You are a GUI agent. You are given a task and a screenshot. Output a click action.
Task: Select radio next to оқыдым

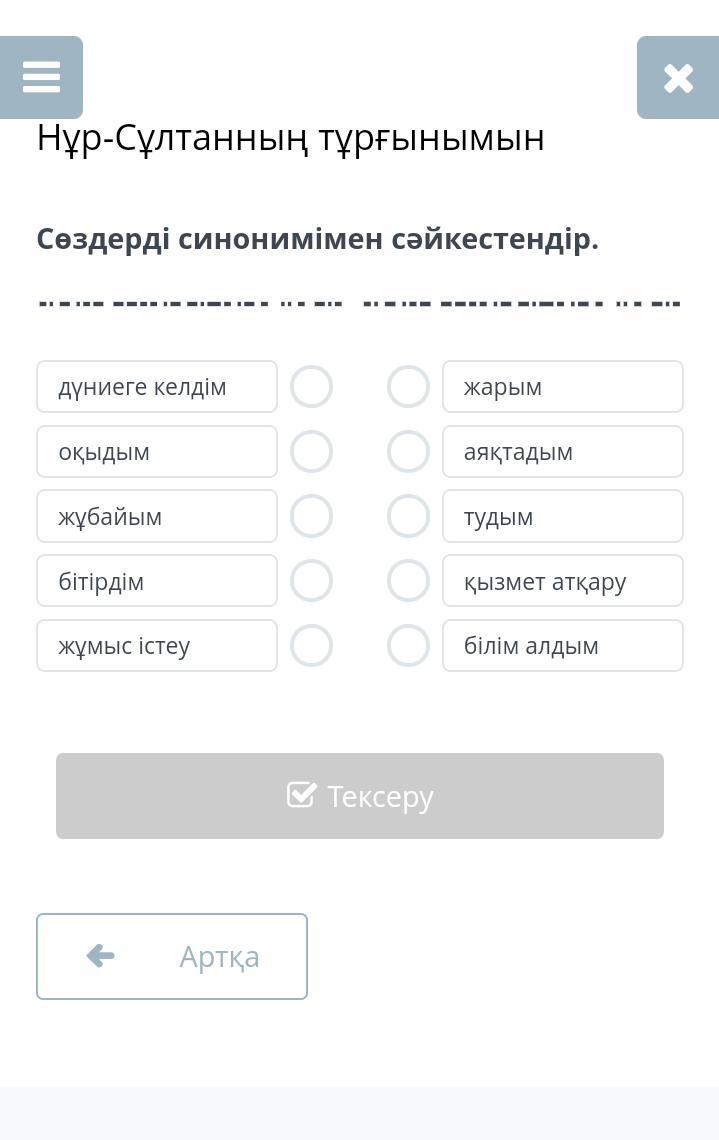point(311,452)
